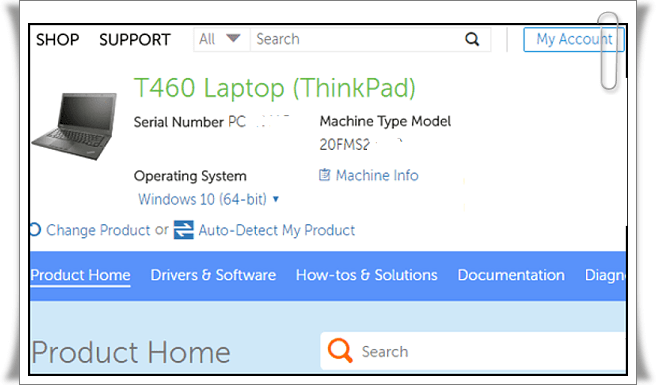Image resolution: width=656 pixels, height=385 pixels.
Task: Click the top search magnifier icon
Action: click(472, 39)
